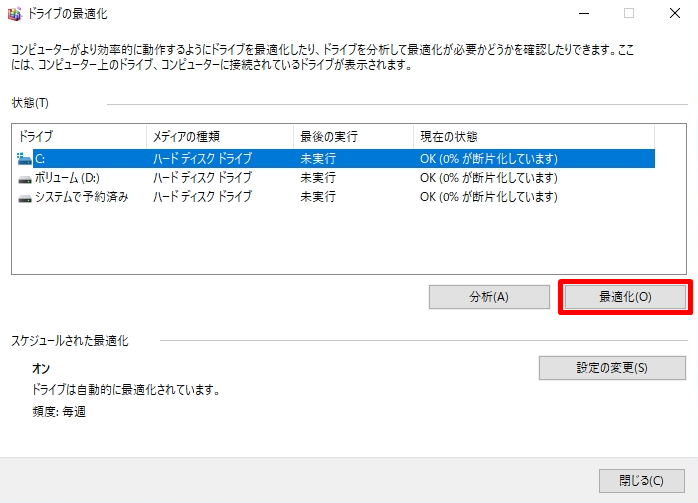This screenshot has width=698, height=503.
Task: Sort by ドライブ column header
Action: click(x=79, y=136)
